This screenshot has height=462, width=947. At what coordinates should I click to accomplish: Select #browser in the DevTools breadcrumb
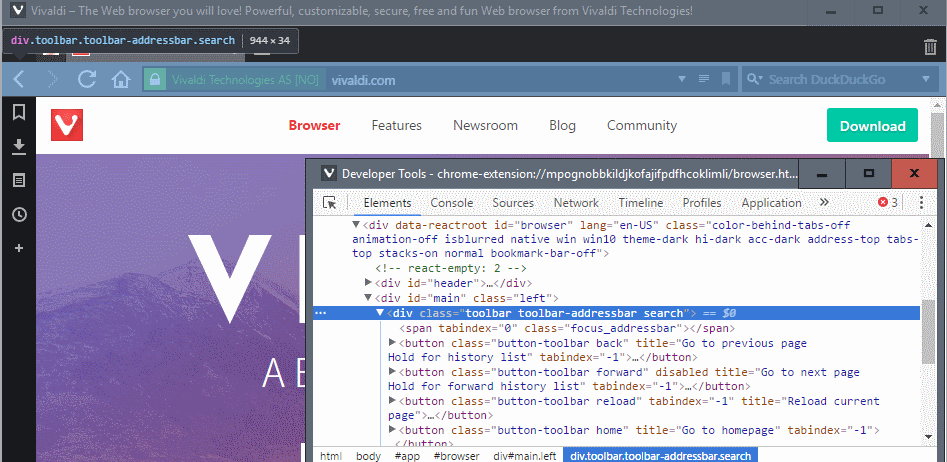click(x=457, y=456)
